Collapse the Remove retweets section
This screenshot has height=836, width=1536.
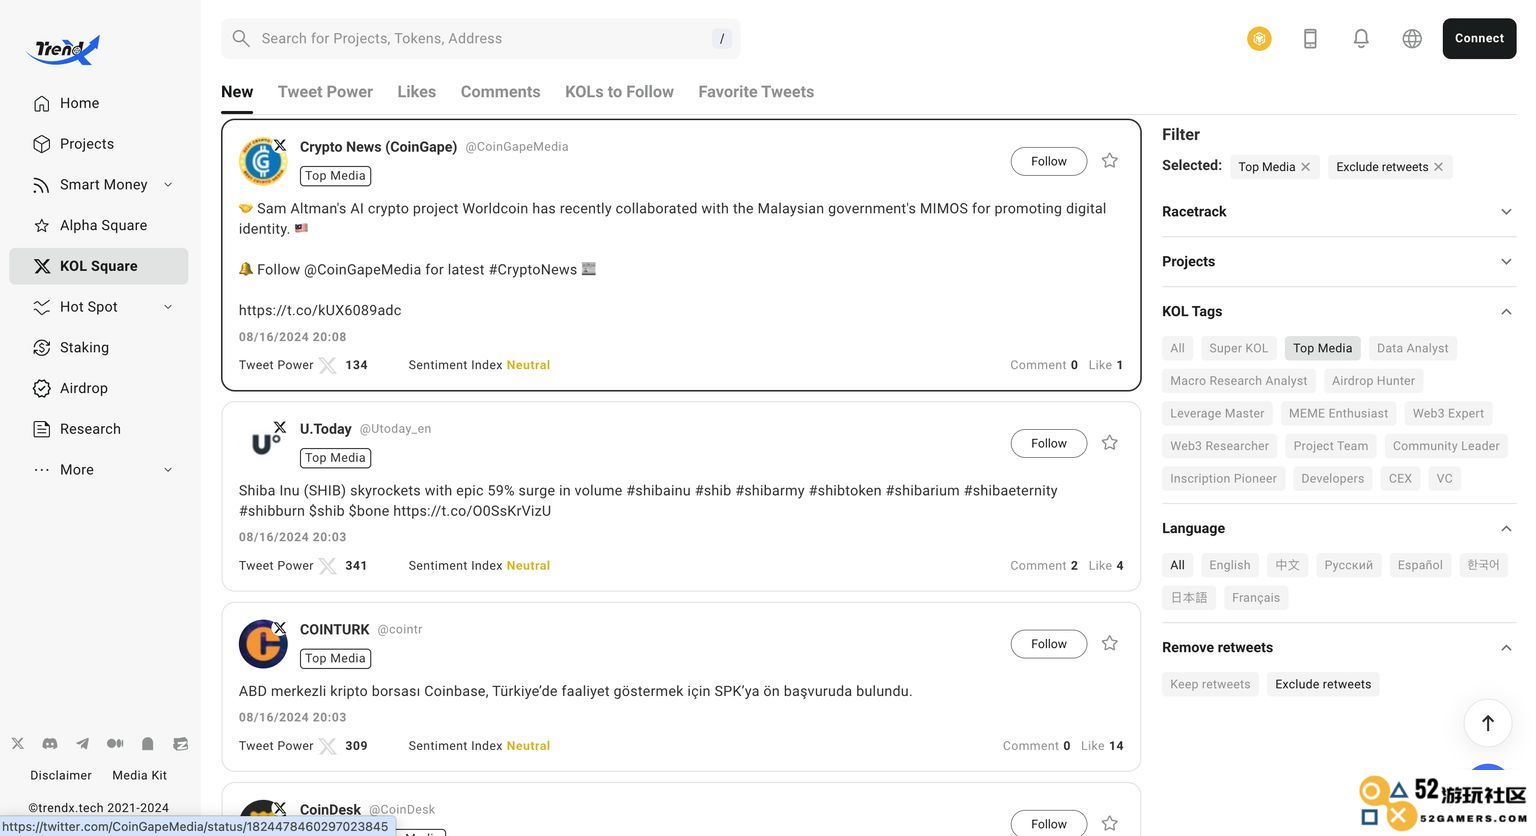pos(1506,648)
